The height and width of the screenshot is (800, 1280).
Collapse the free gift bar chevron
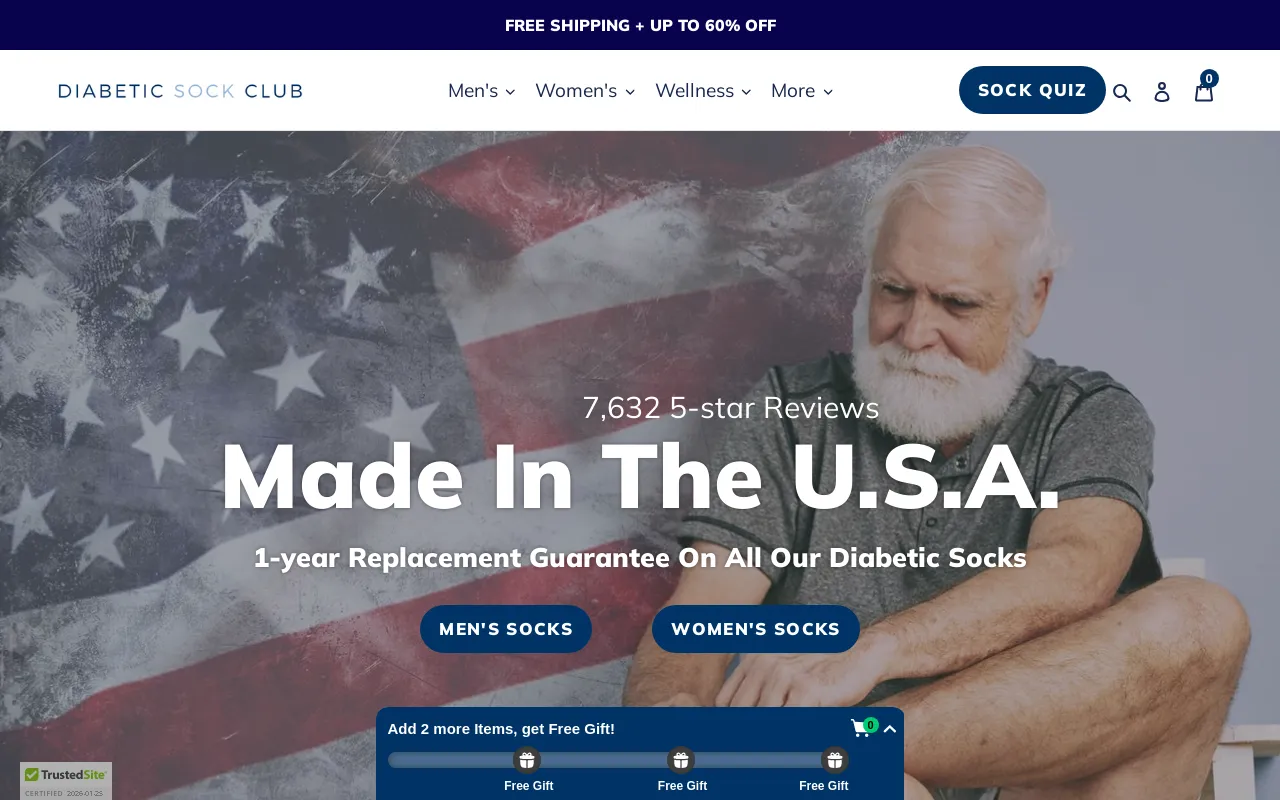tap(890, 729)
